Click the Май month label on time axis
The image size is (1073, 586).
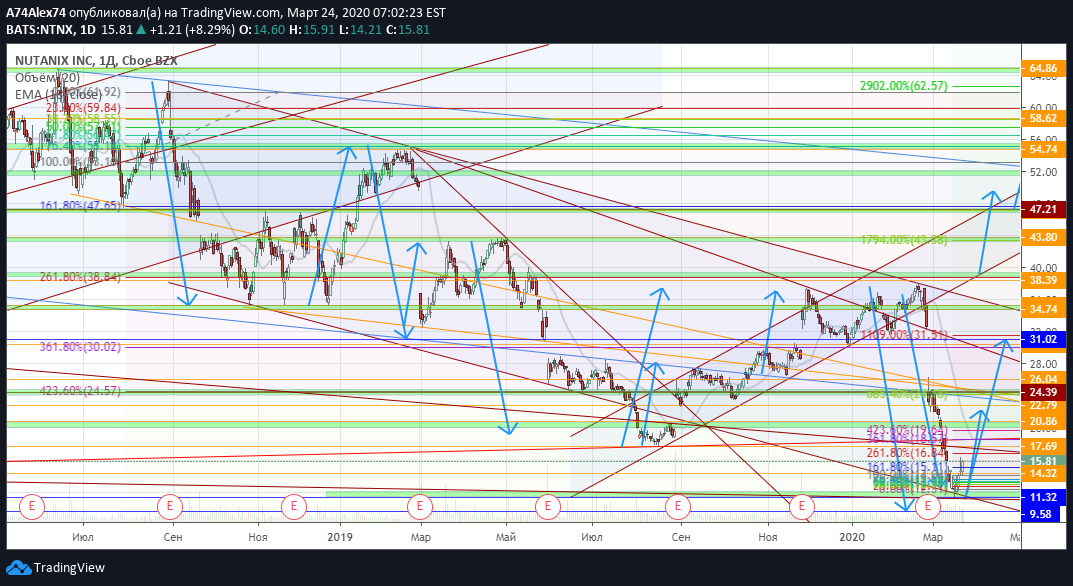506,537
